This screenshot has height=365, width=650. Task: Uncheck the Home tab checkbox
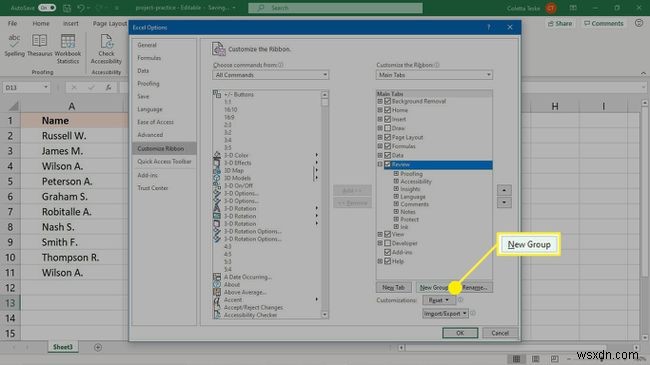388,110
